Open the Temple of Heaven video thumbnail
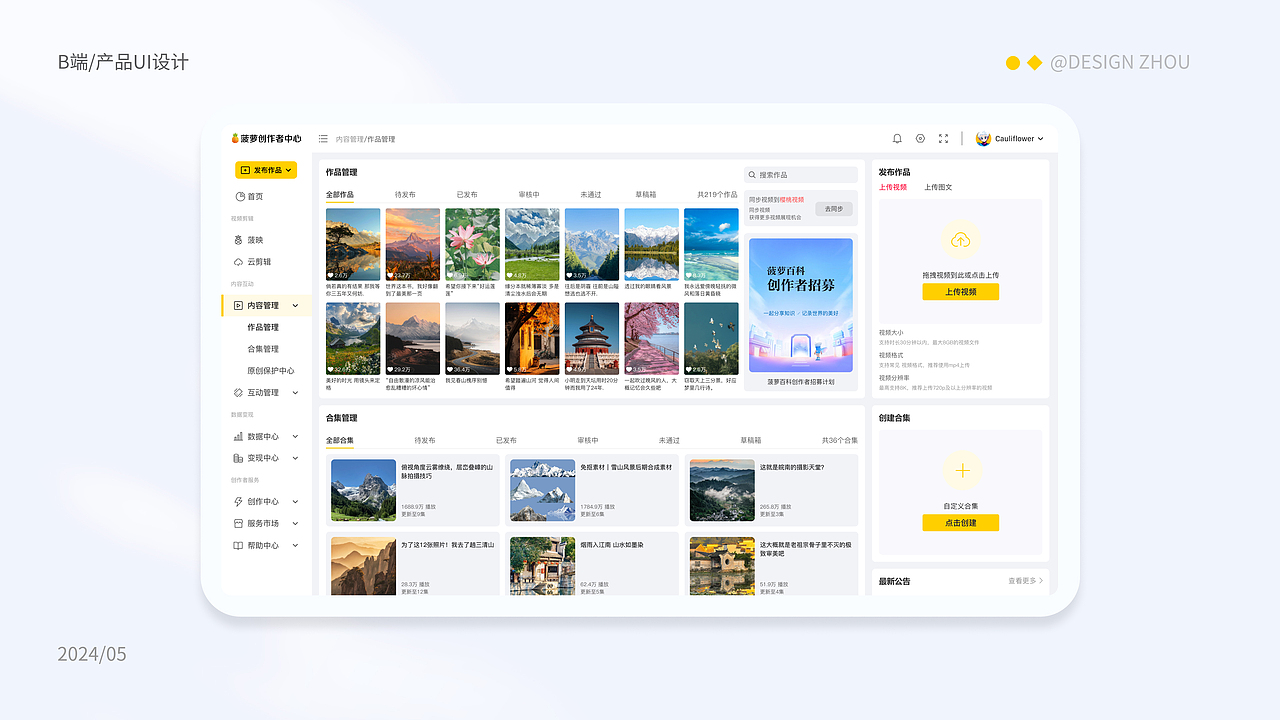This screenshot has width=1280, height=720. (592, 338)
